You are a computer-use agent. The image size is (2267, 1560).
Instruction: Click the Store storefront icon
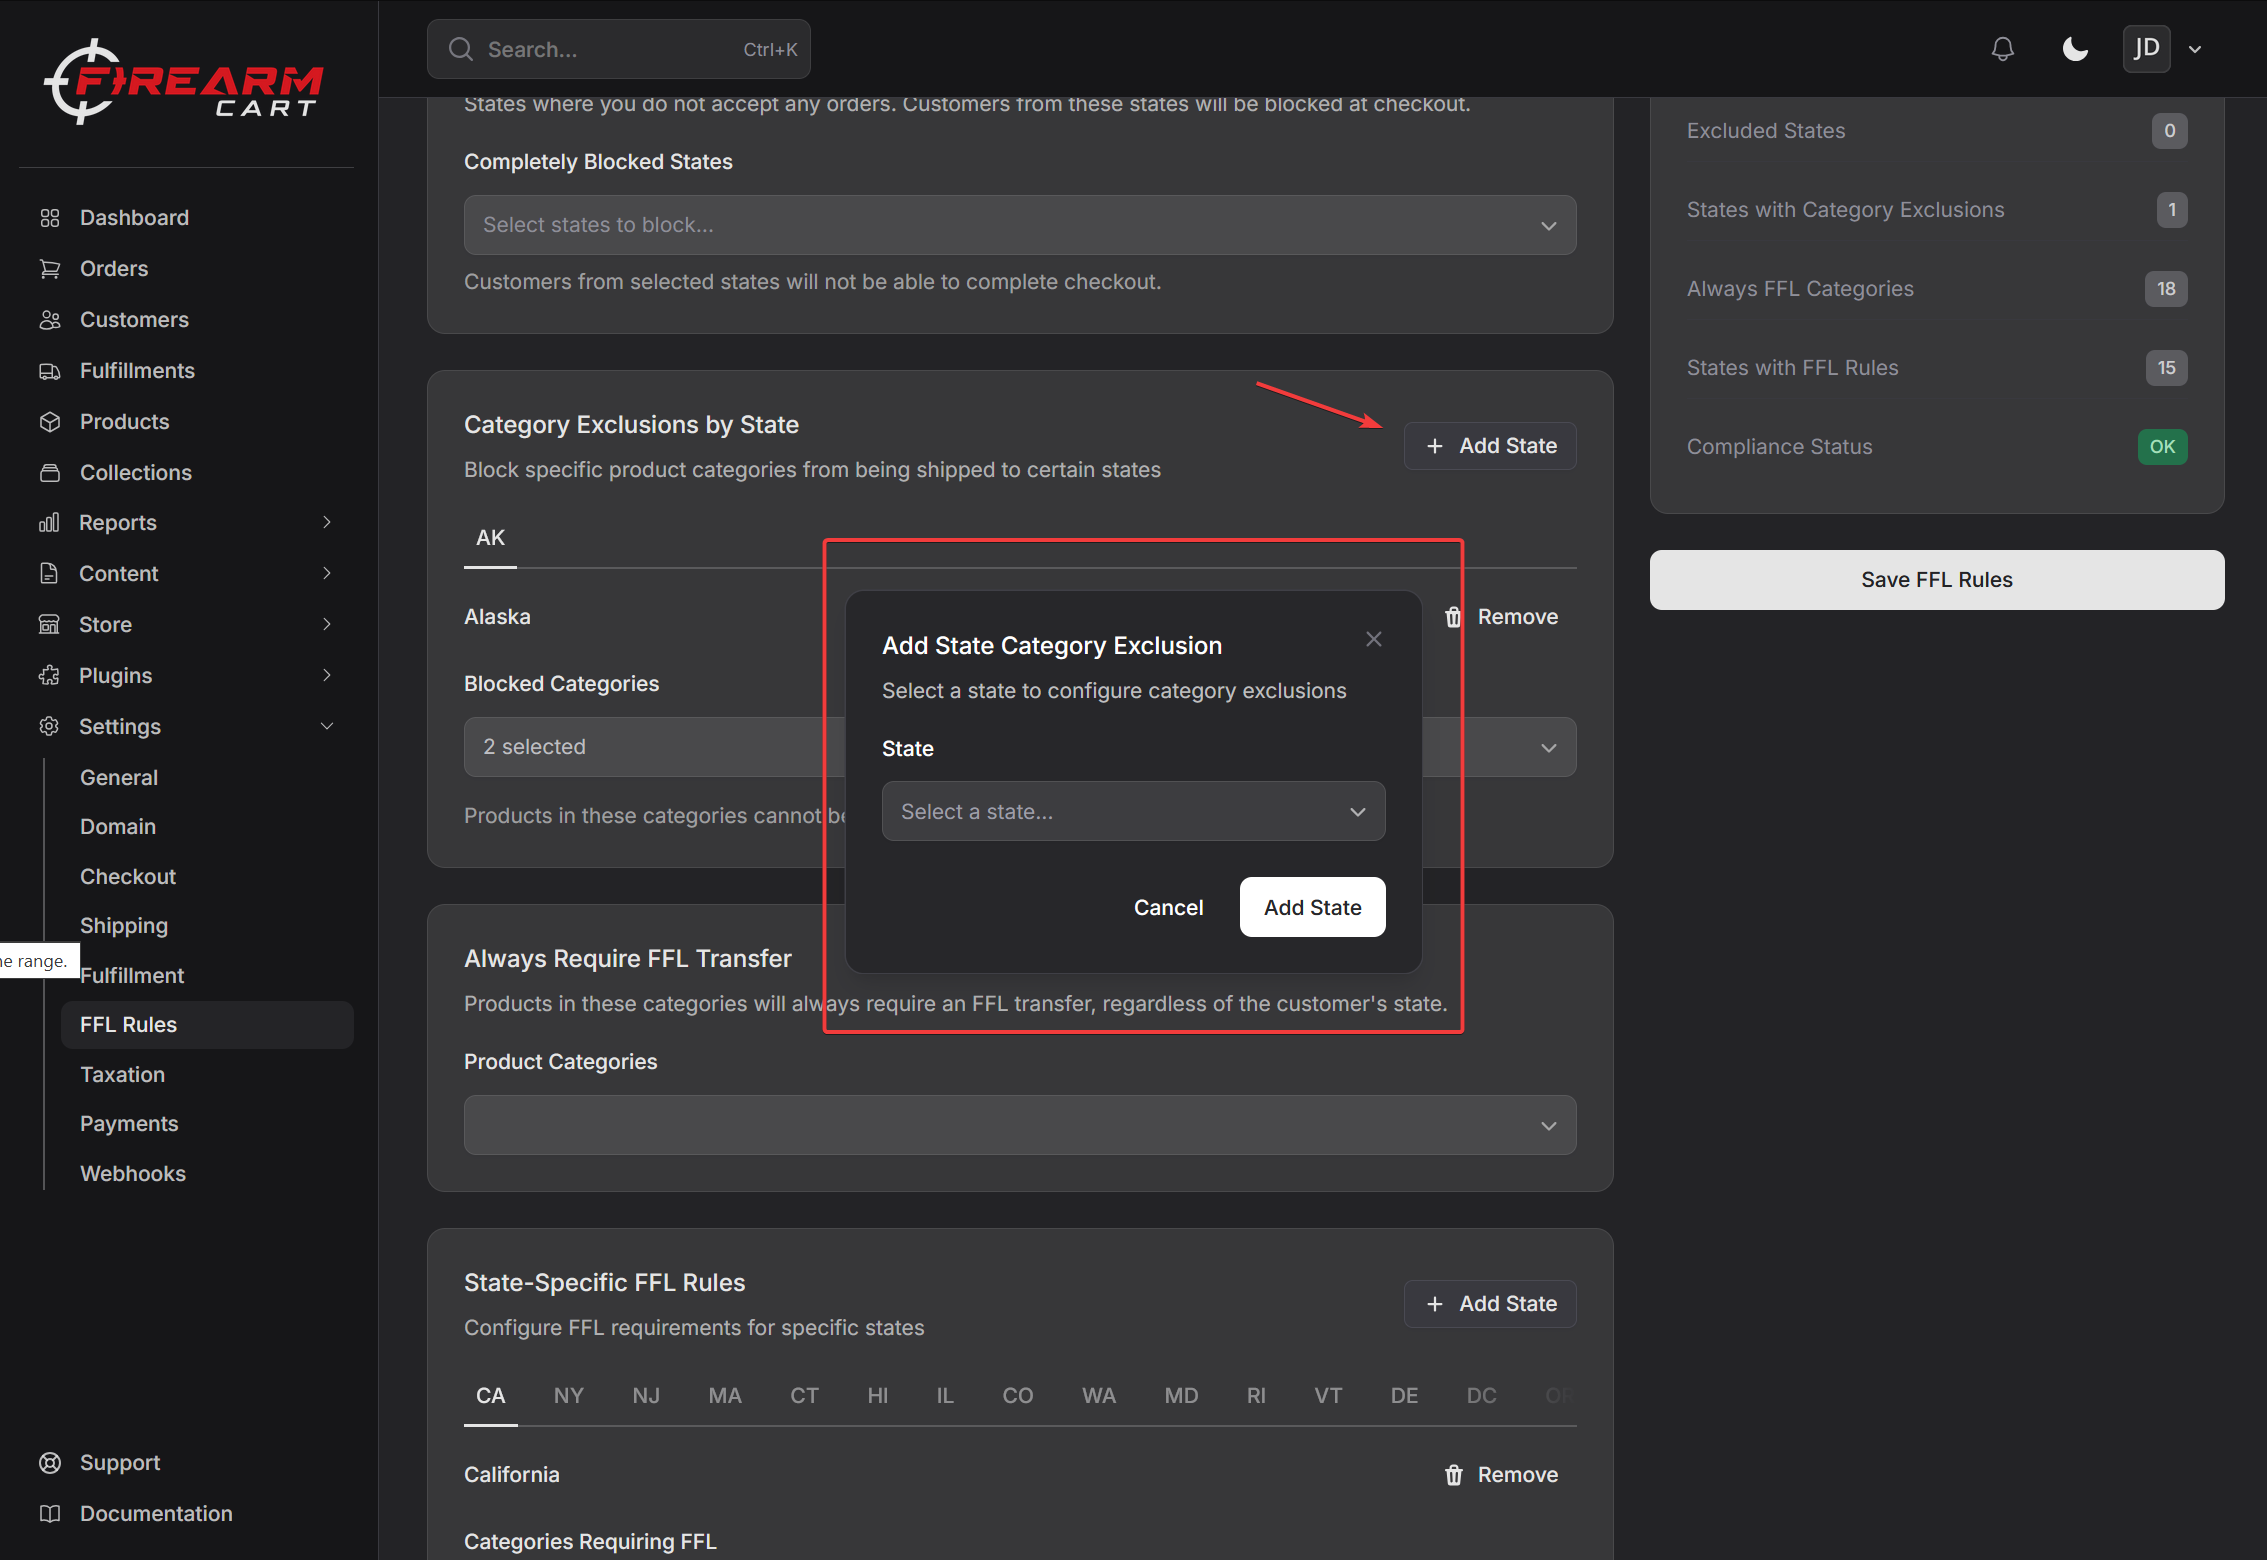[x=49, y=625]
